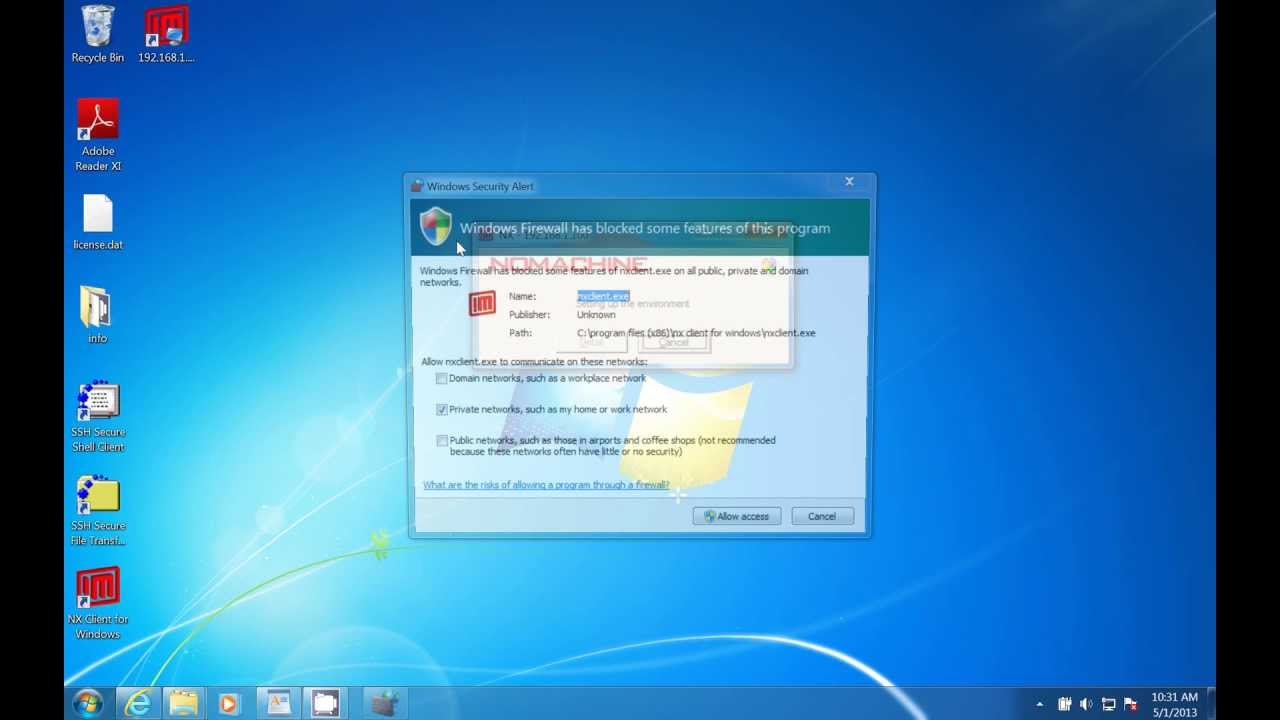Enable Public networks checkbox
The image size is (1280, 720).
(x=441, y=440)
